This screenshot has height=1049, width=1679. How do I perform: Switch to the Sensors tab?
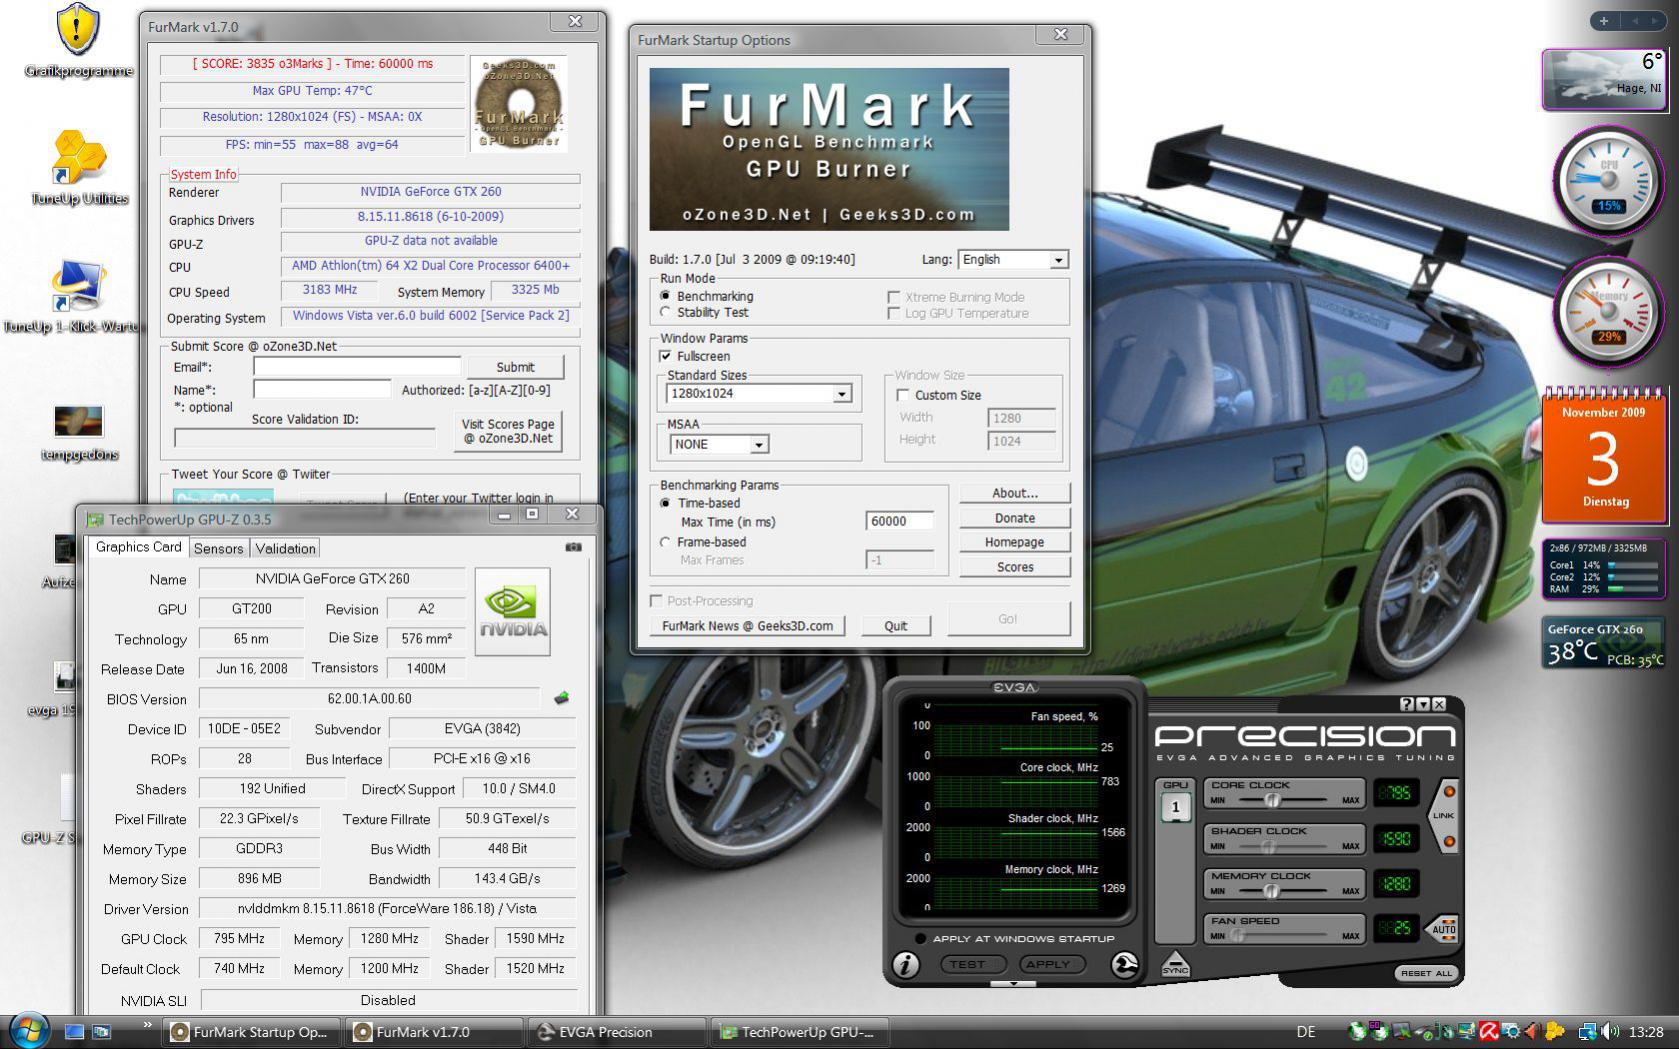(218, 549)
